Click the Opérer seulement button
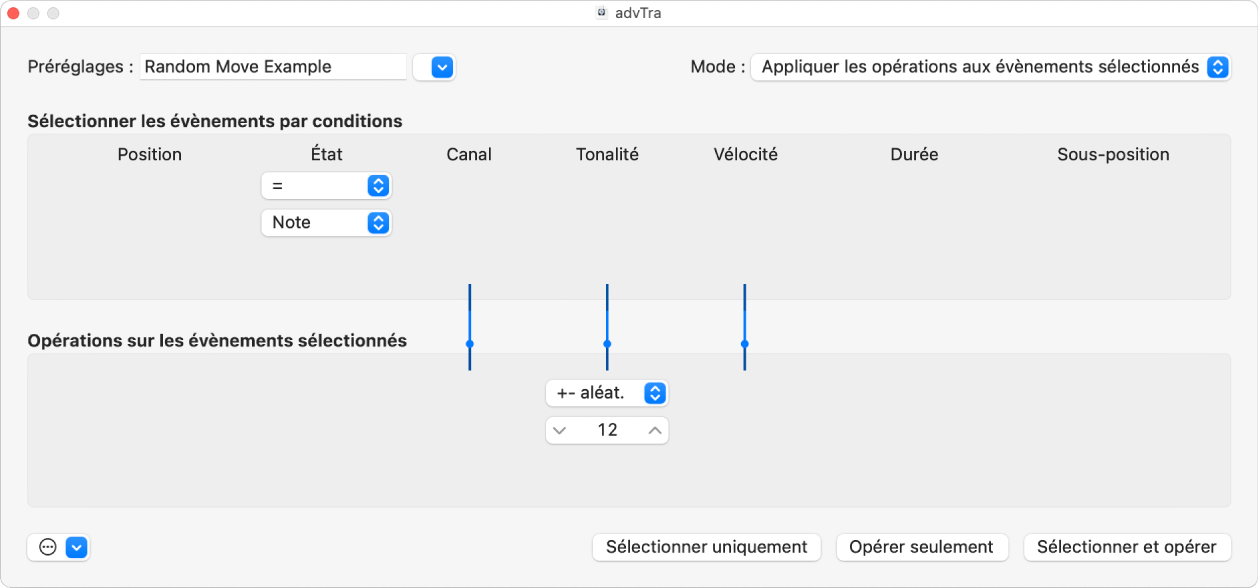The height and width of the screenshot is (588, 1258). pos(921,547)
